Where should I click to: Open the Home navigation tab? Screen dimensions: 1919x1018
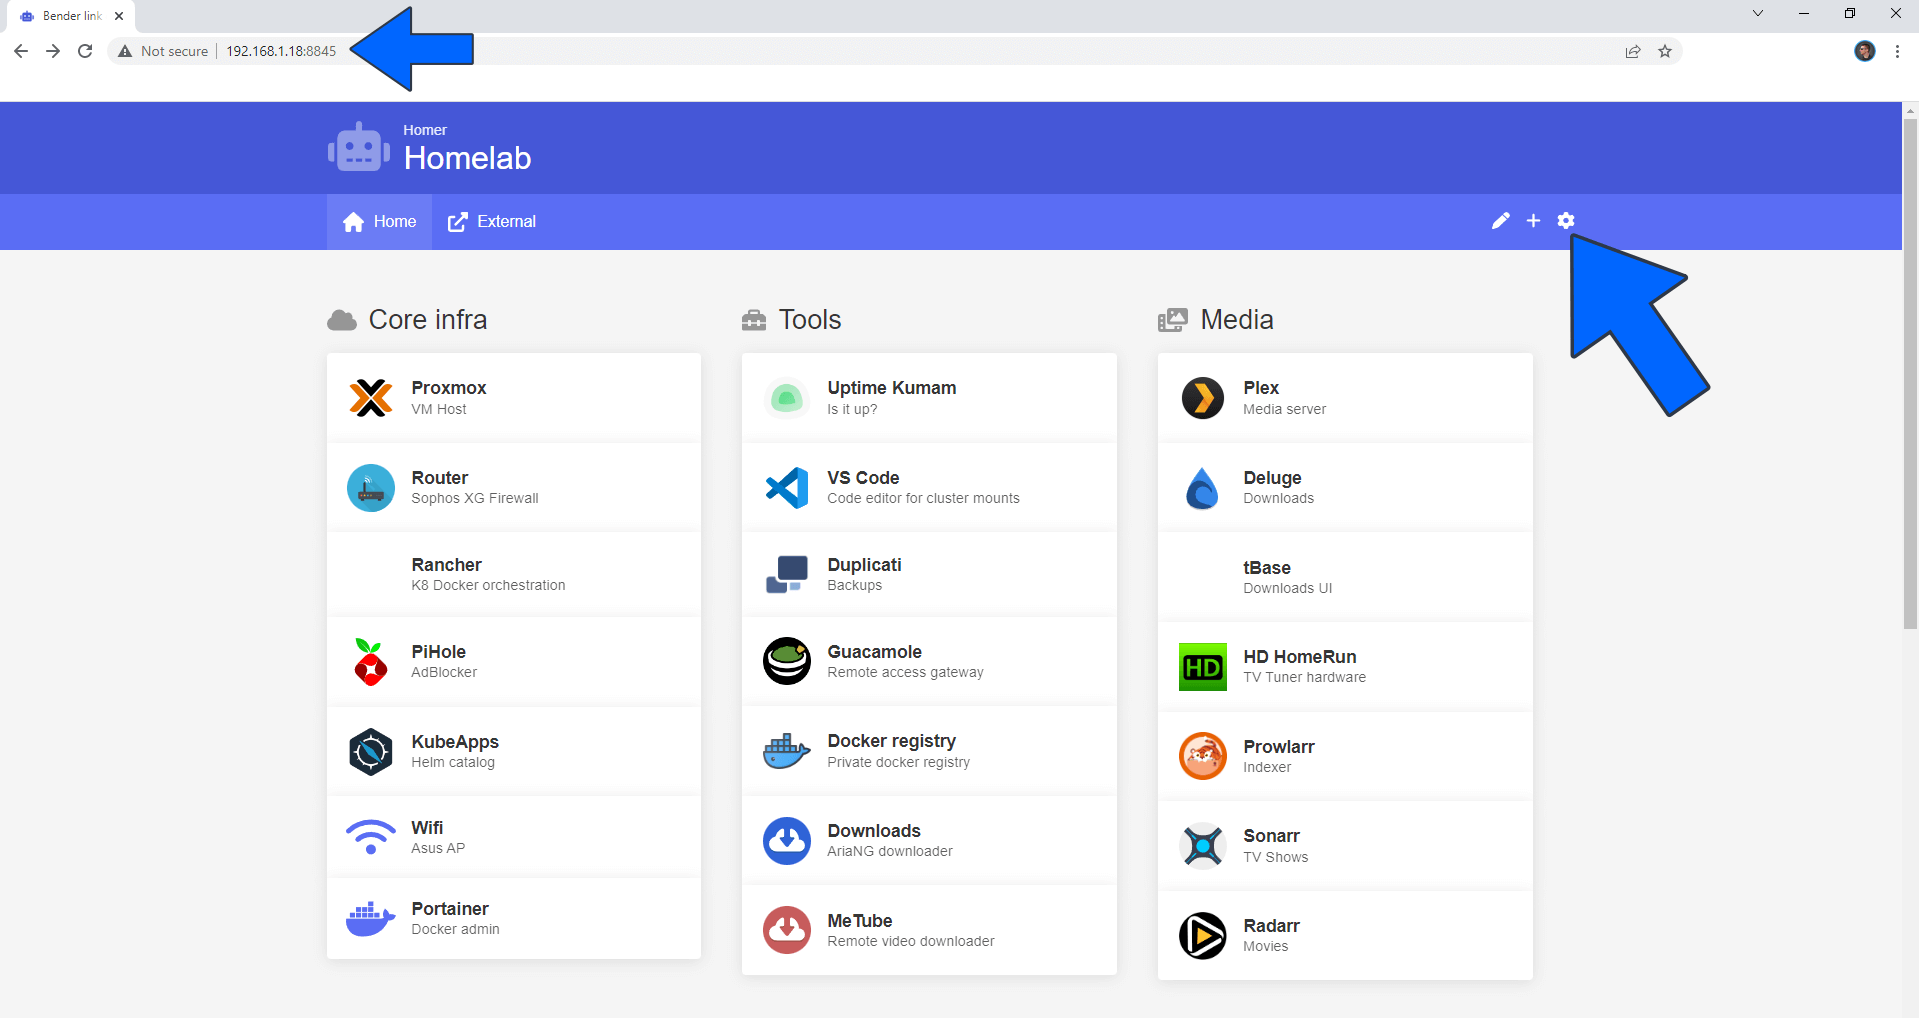click(379, 222)
